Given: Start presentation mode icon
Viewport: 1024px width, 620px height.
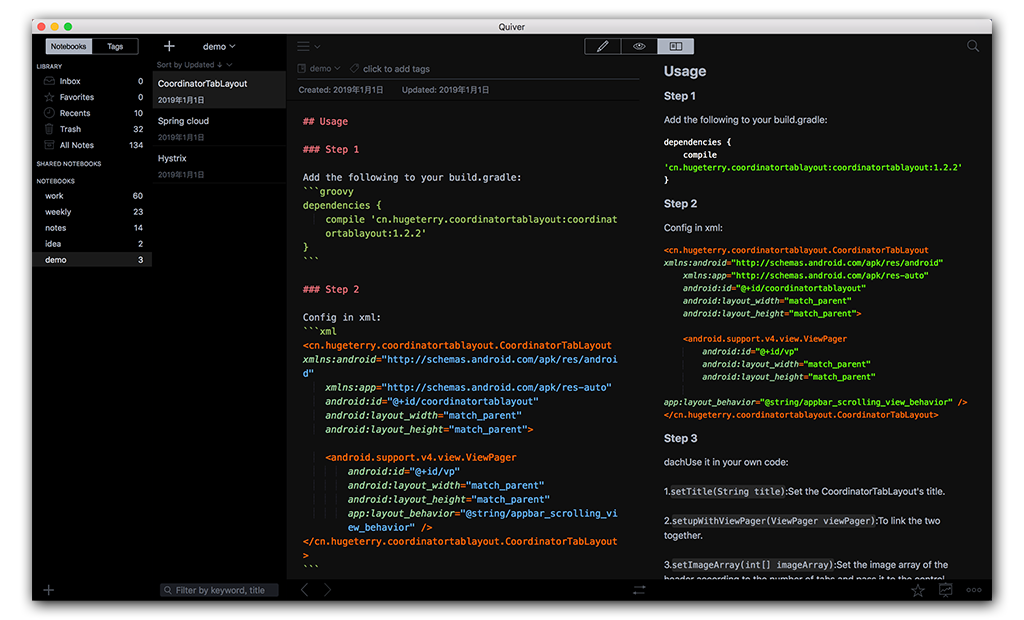Looking at the screenshot, I should (x=946, y=590).
